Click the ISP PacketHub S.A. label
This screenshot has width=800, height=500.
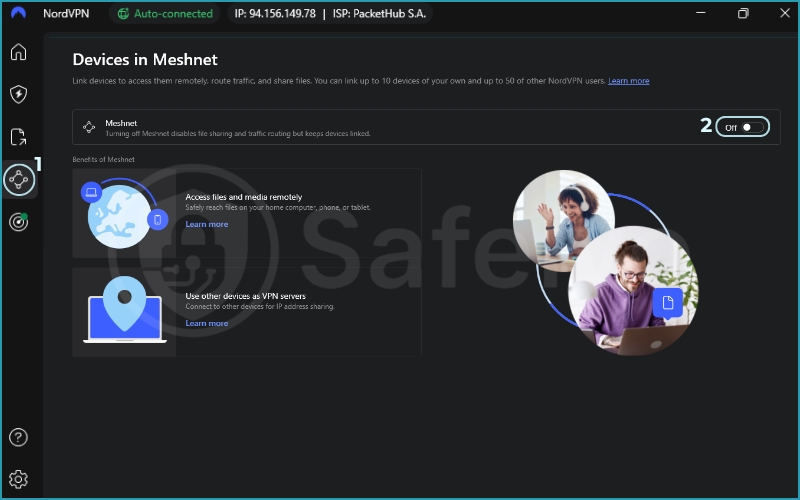(379, 14)
